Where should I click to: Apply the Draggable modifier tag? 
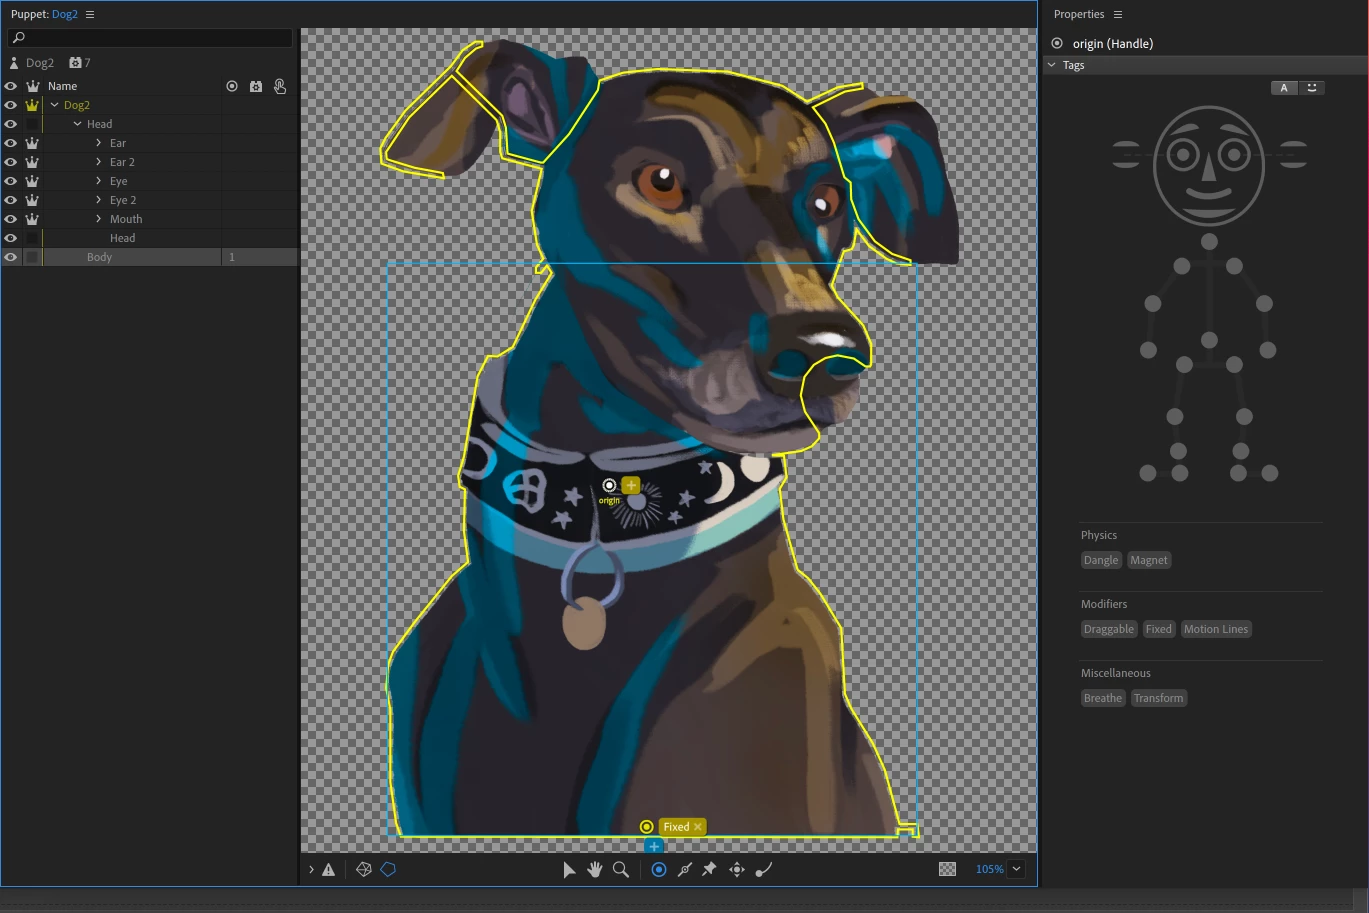(x=1109, y=629)
